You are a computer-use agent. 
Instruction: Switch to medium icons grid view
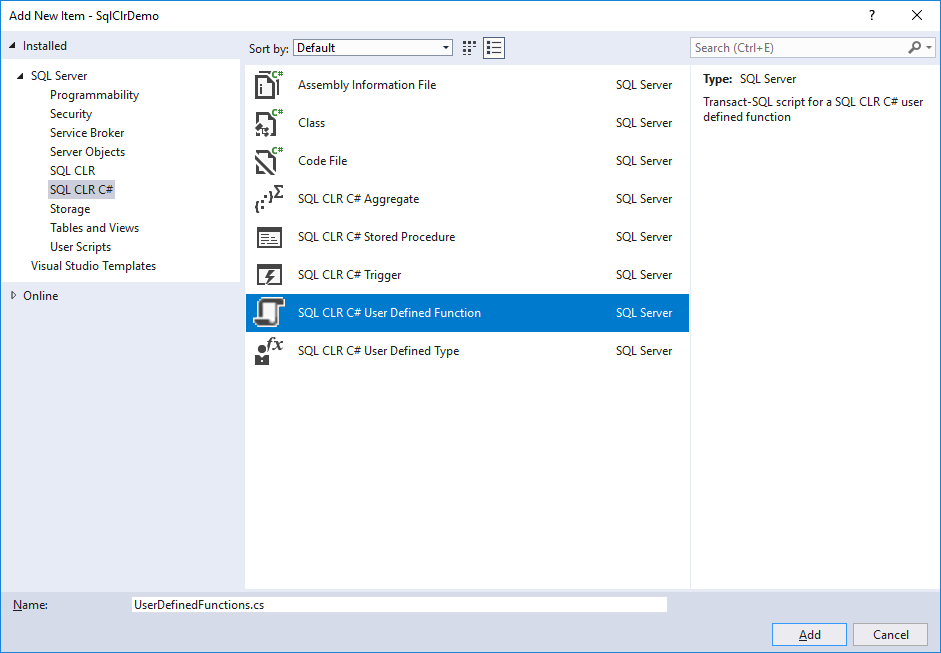(x=469, y=48)
